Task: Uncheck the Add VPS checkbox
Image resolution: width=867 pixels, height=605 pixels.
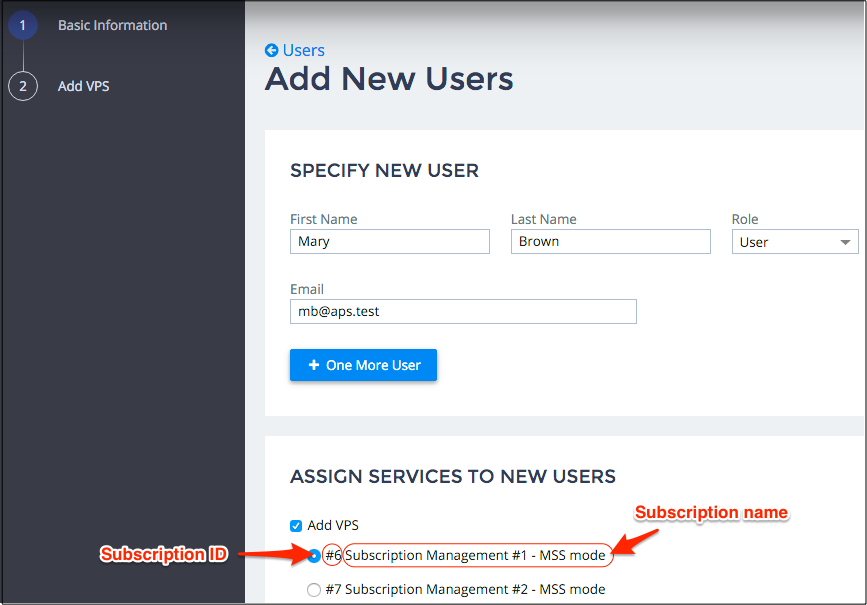Action: pos(296,526)
